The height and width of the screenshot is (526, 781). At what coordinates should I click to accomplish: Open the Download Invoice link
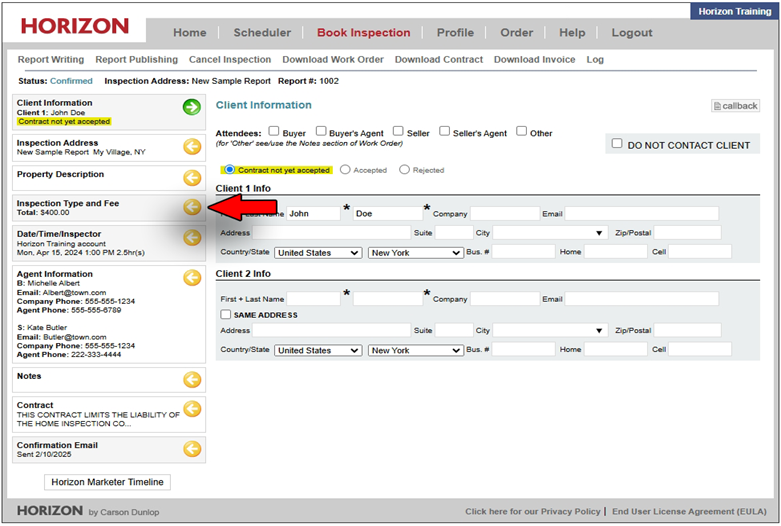click(534, 60)
